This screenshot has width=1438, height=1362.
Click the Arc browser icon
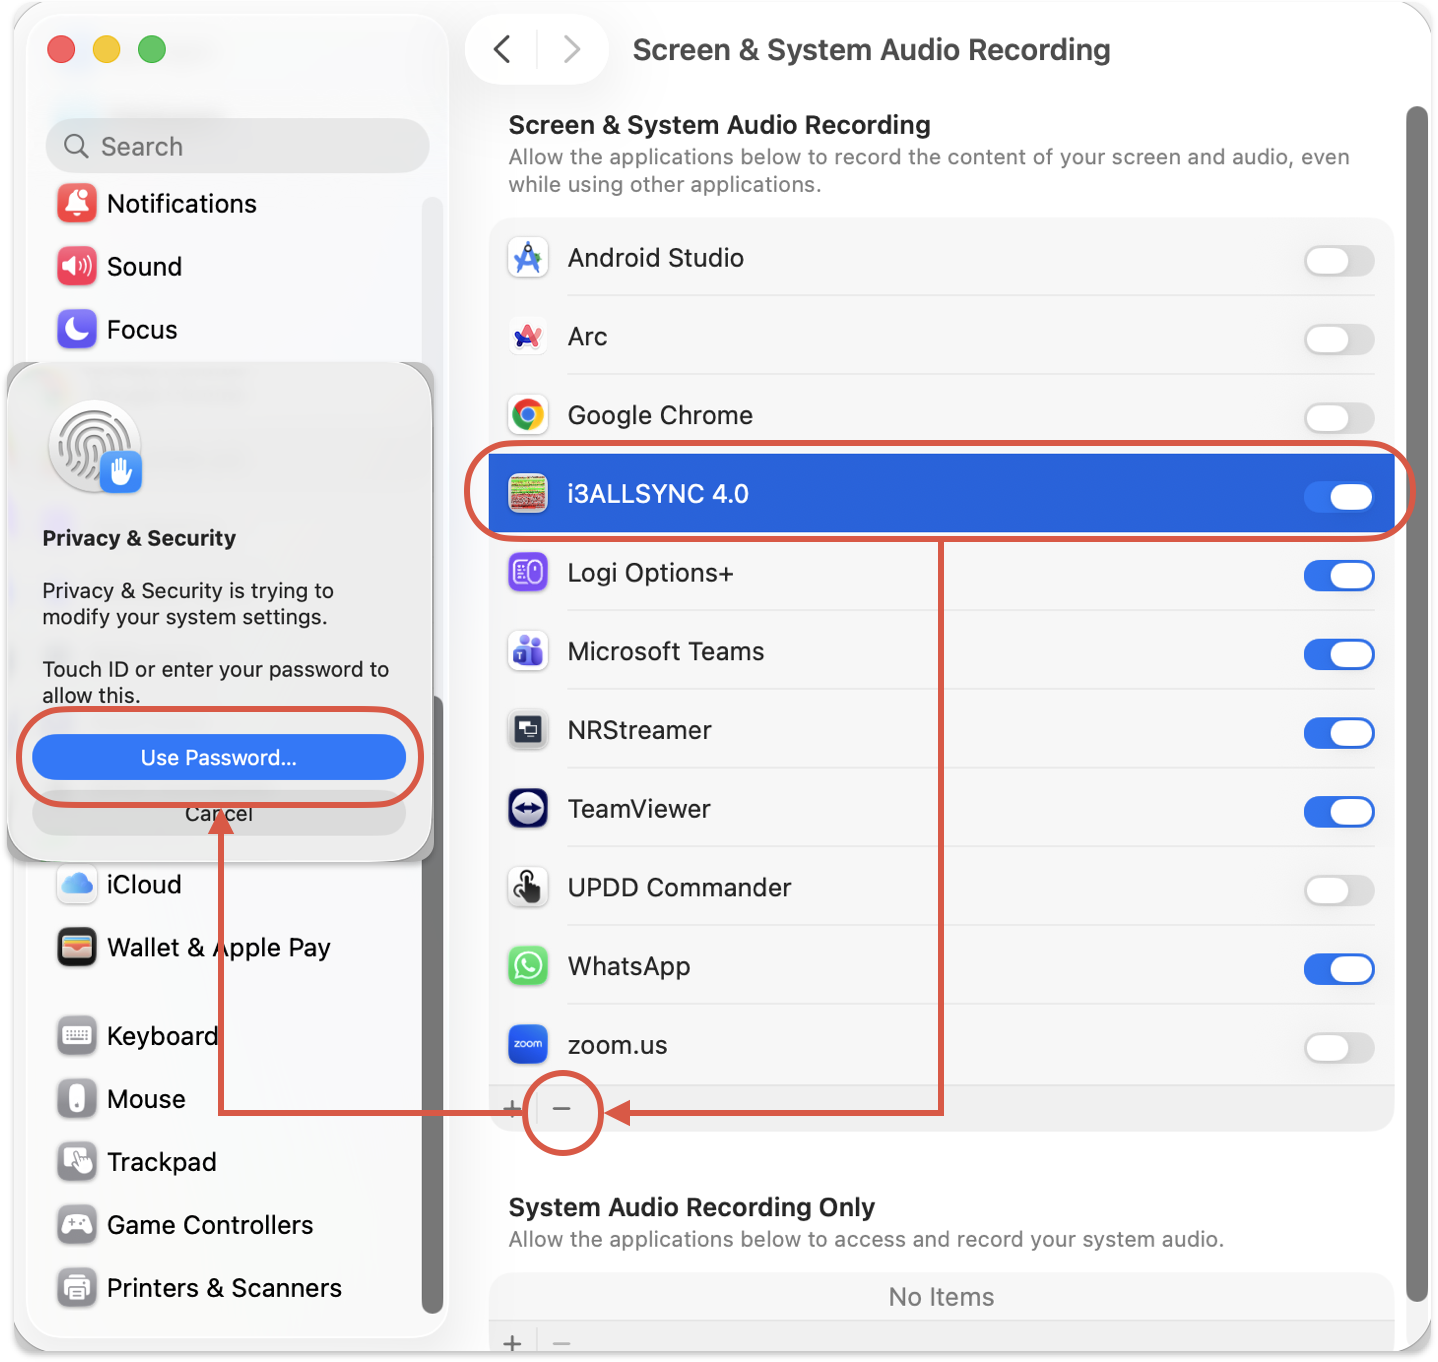[x=528, y=337]
